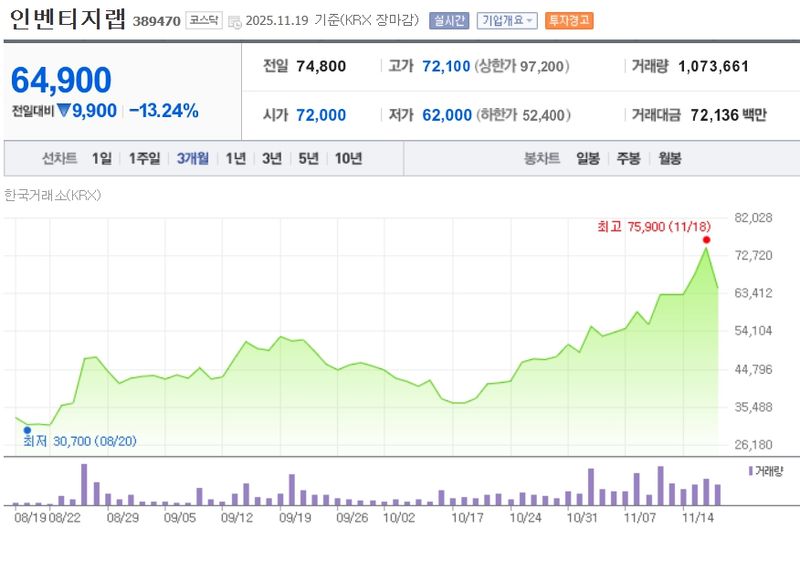Expand the 기업개요 dropdown

coord(507,20)
